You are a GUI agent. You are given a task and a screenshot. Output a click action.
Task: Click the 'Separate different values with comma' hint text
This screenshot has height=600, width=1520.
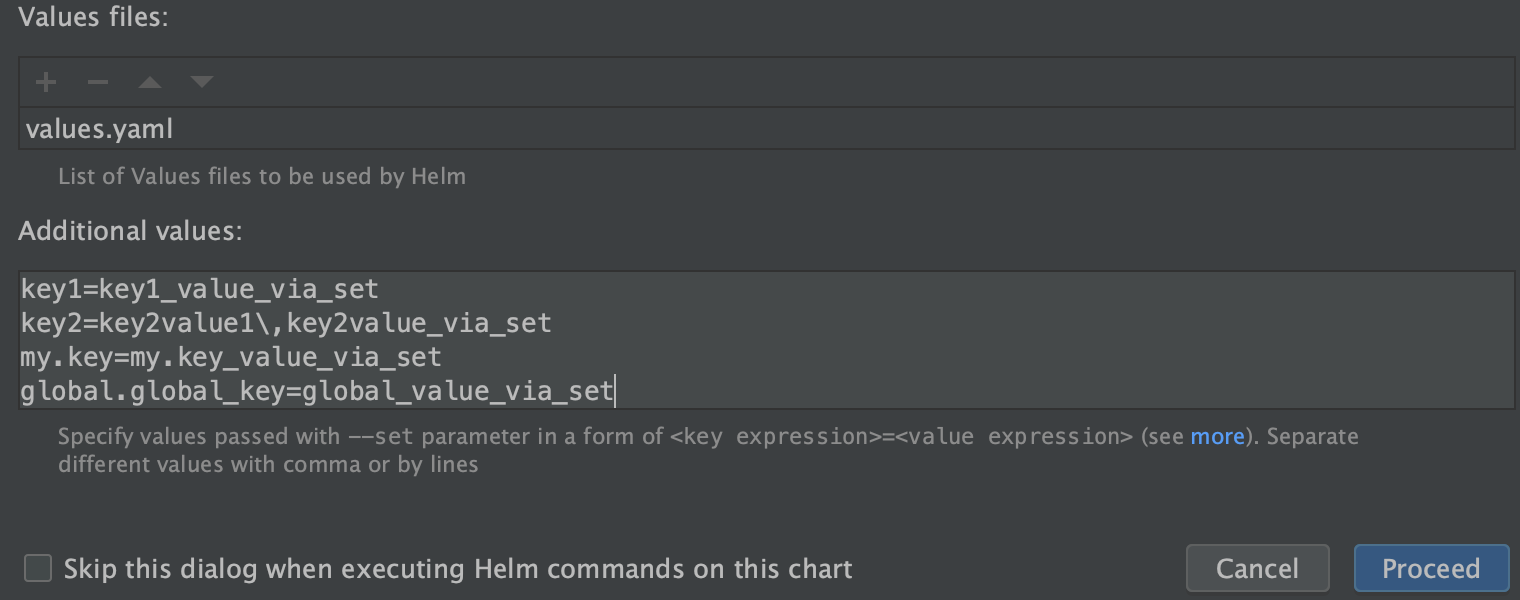coord(708,451)
